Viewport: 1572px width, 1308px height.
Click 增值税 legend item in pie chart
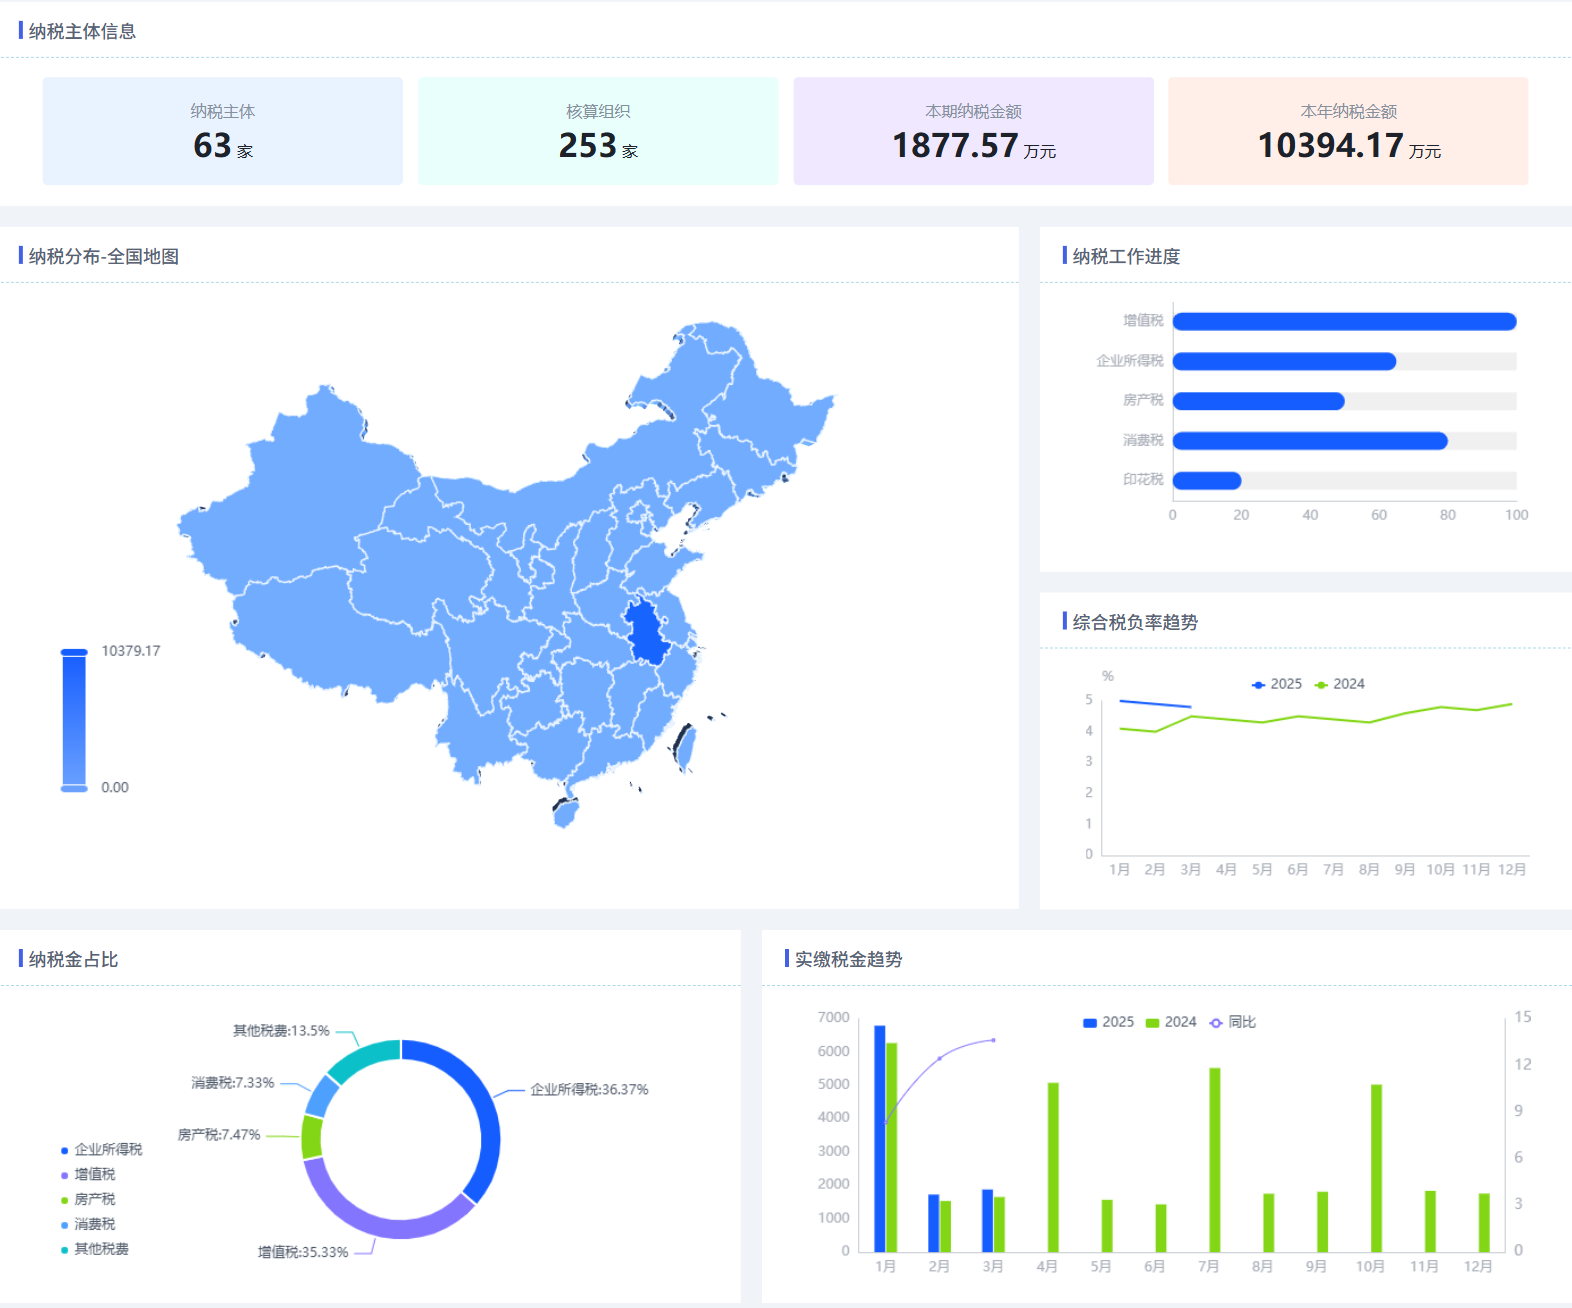(88, 1174)
